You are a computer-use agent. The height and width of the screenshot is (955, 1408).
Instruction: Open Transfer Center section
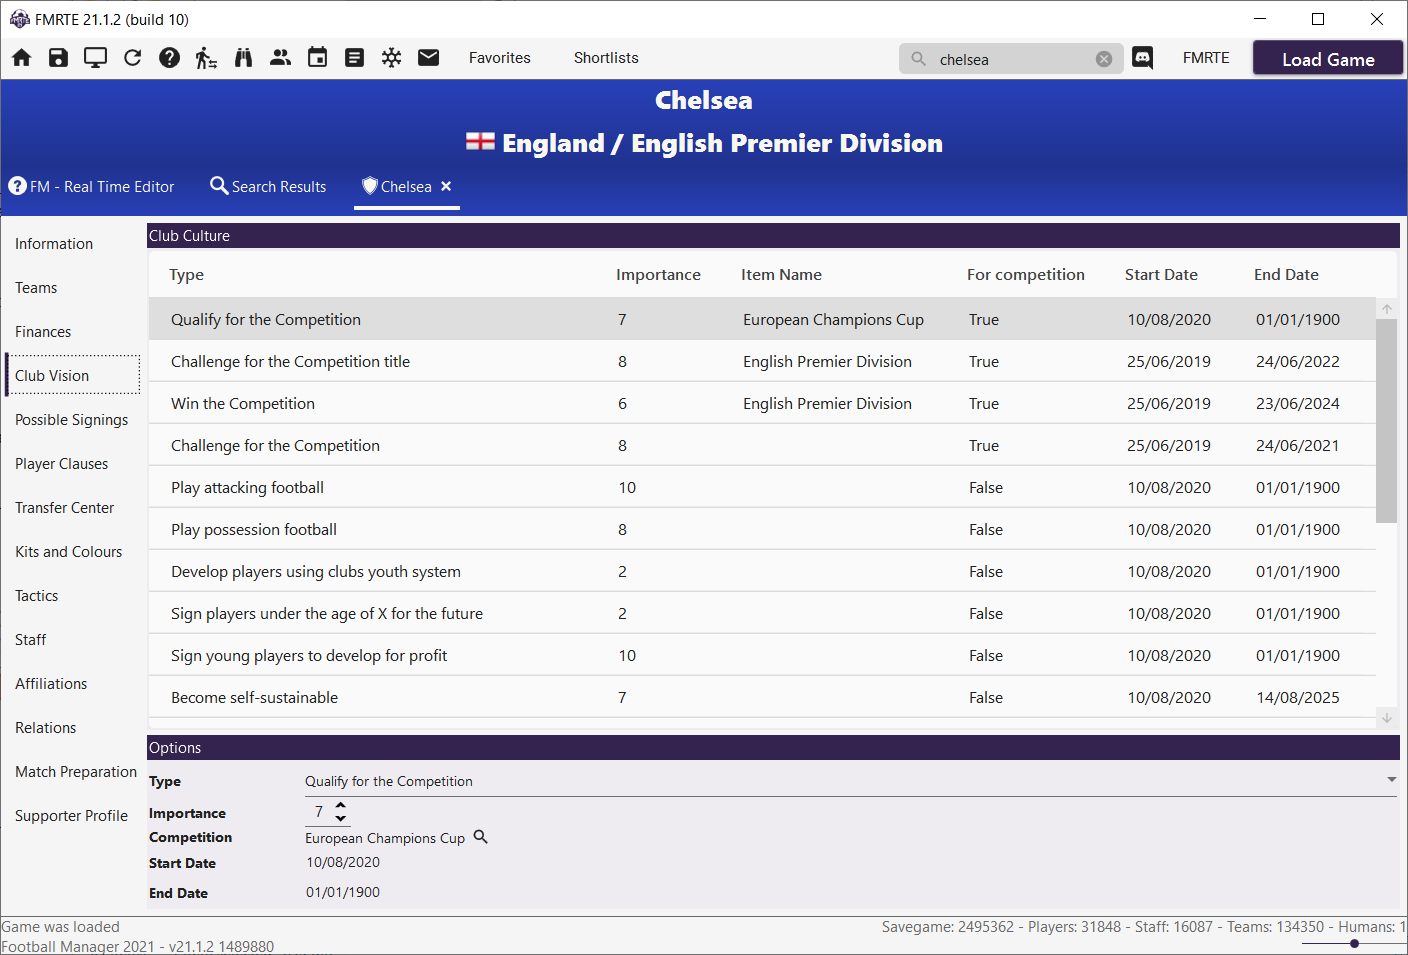[x=65, y=508]
